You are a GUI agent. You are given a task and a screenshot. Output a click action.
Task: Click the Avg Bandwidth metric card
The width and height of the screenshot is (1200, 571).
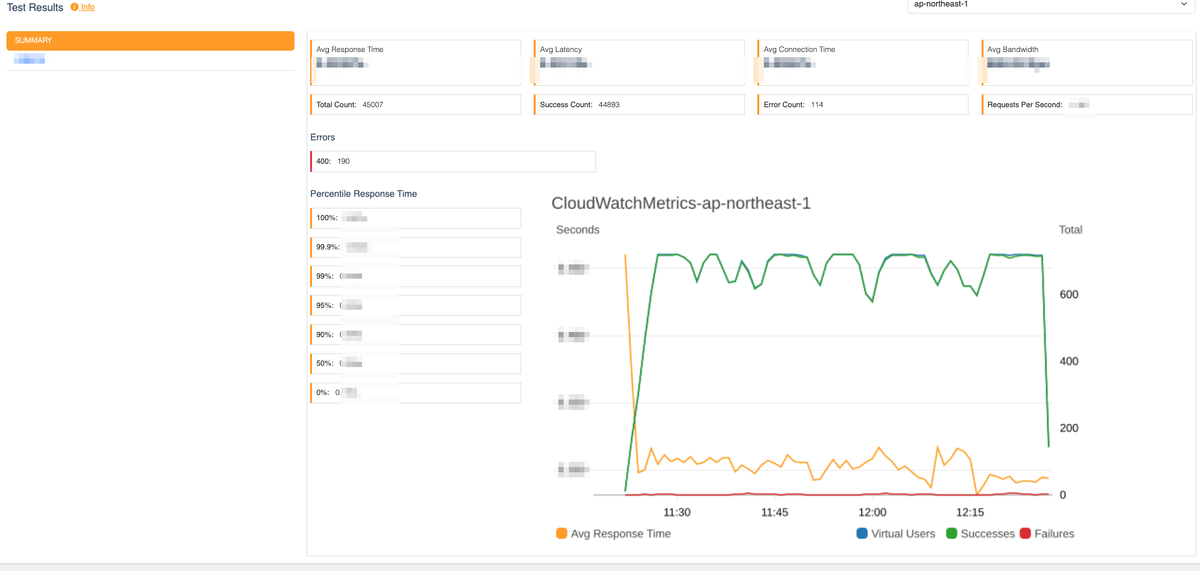coord(1087,63)
